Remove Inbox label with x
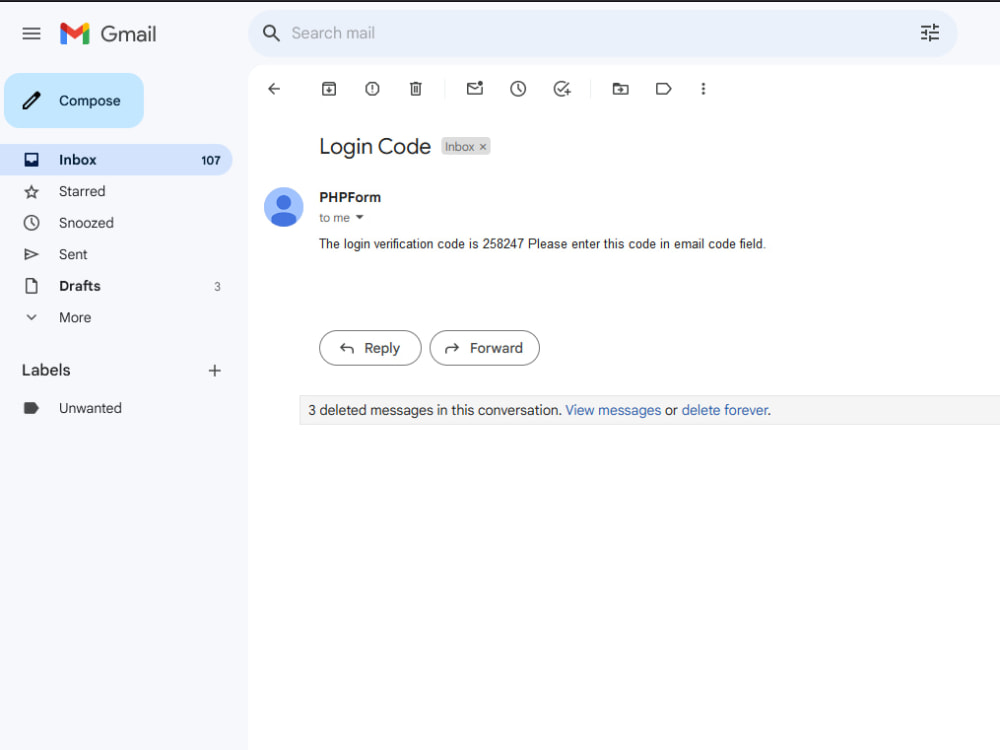The height and width of the screenshot is (750, 1000). [x=483, y=147]
